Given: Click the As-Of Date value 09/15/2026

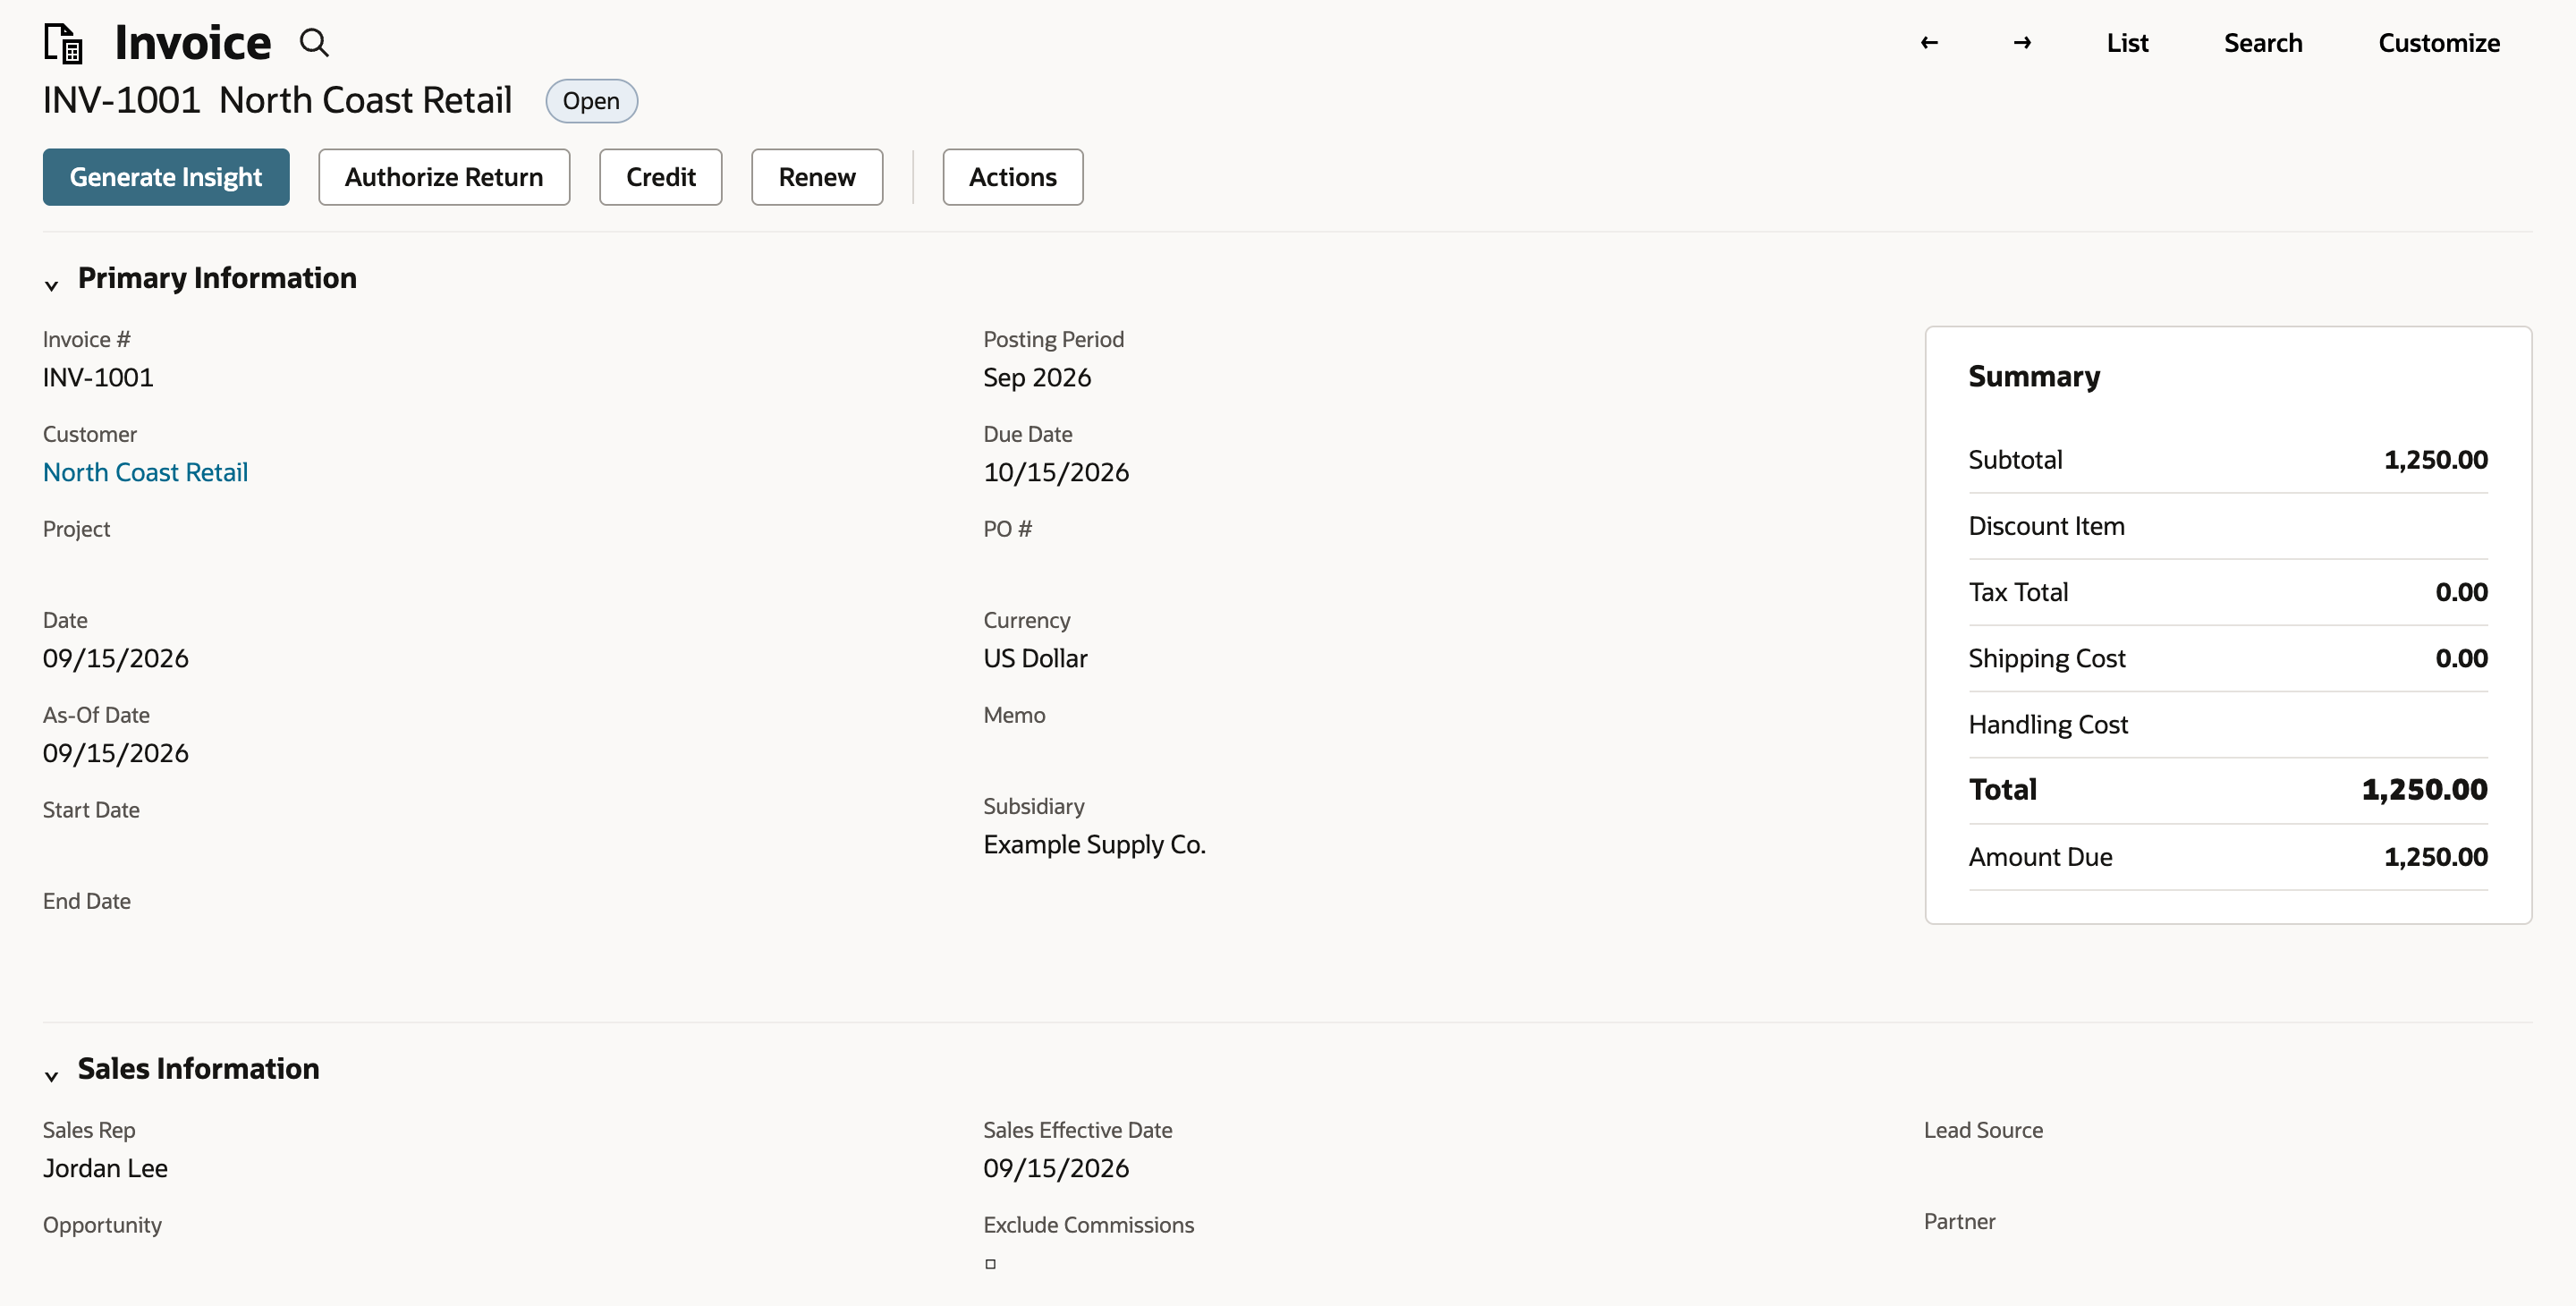Looking at the screenshot, I should click(116, 753).
